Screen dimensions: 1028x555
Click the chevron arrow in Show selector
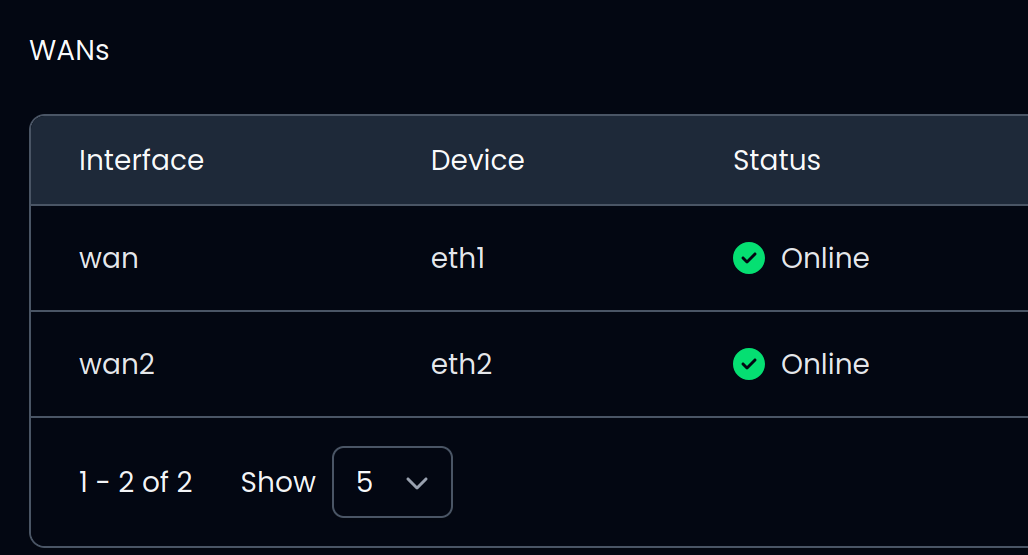417,484
